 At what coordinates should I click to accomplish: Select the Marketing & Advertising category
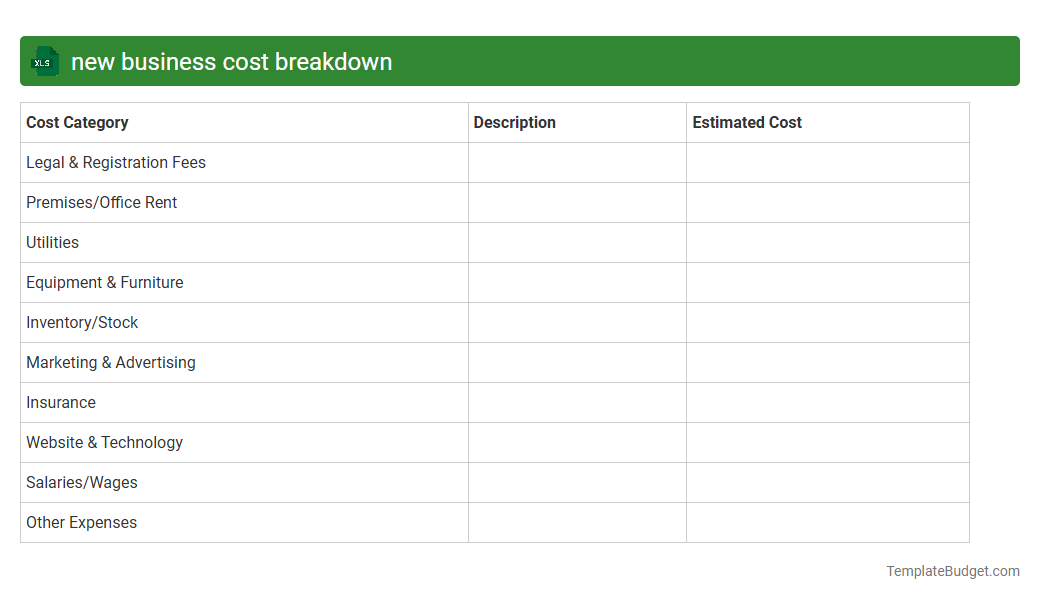[111, 362]
